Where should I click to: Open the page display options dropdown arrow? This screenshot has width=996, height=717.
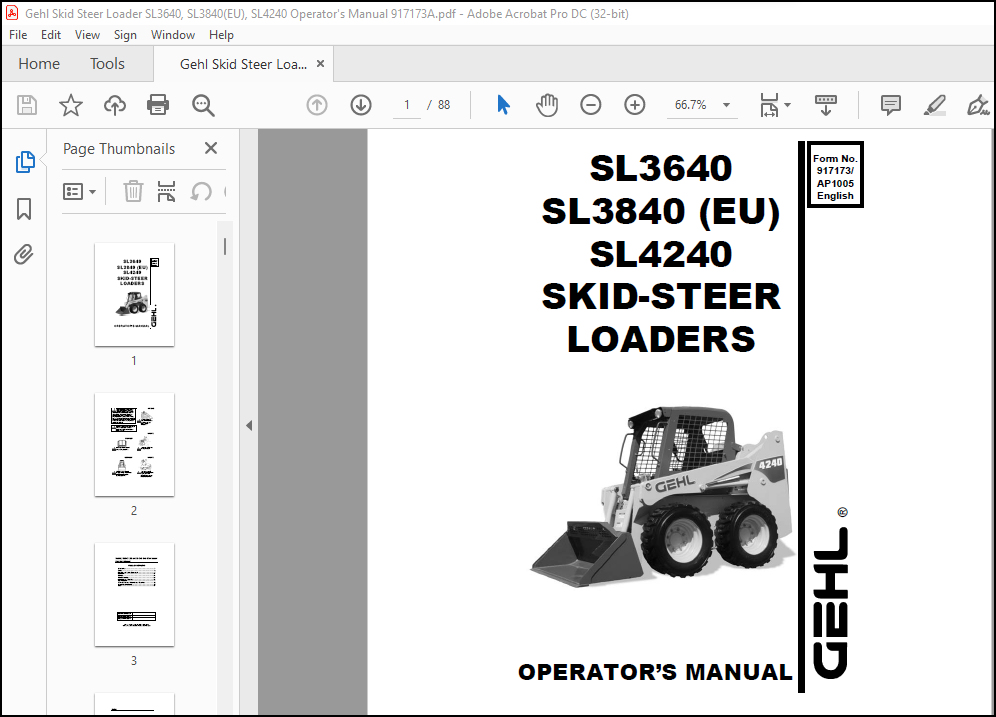point(788,105)
